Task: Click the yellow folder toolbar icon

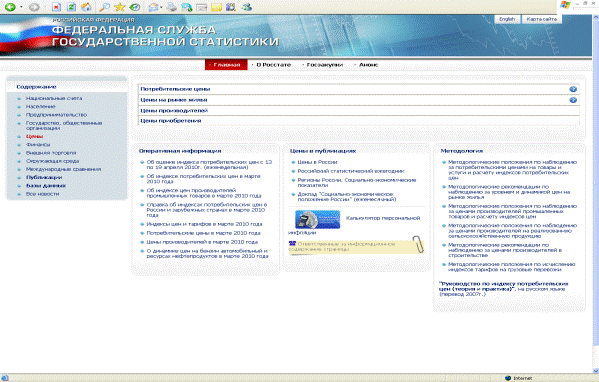Action: (x=217, y=6)
